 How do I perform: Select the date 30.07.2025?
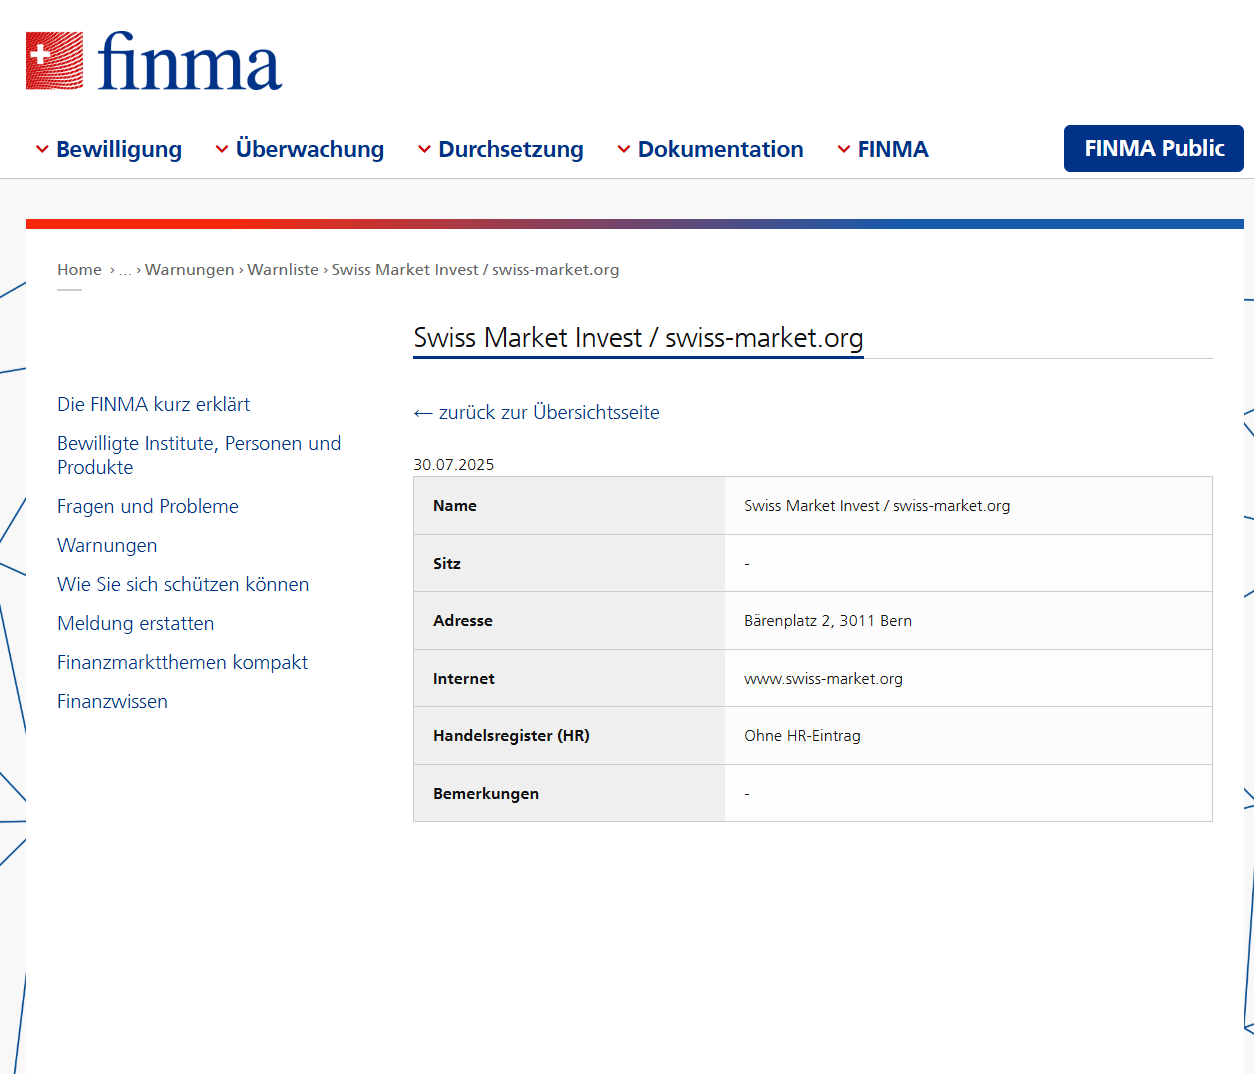[454, 465]
